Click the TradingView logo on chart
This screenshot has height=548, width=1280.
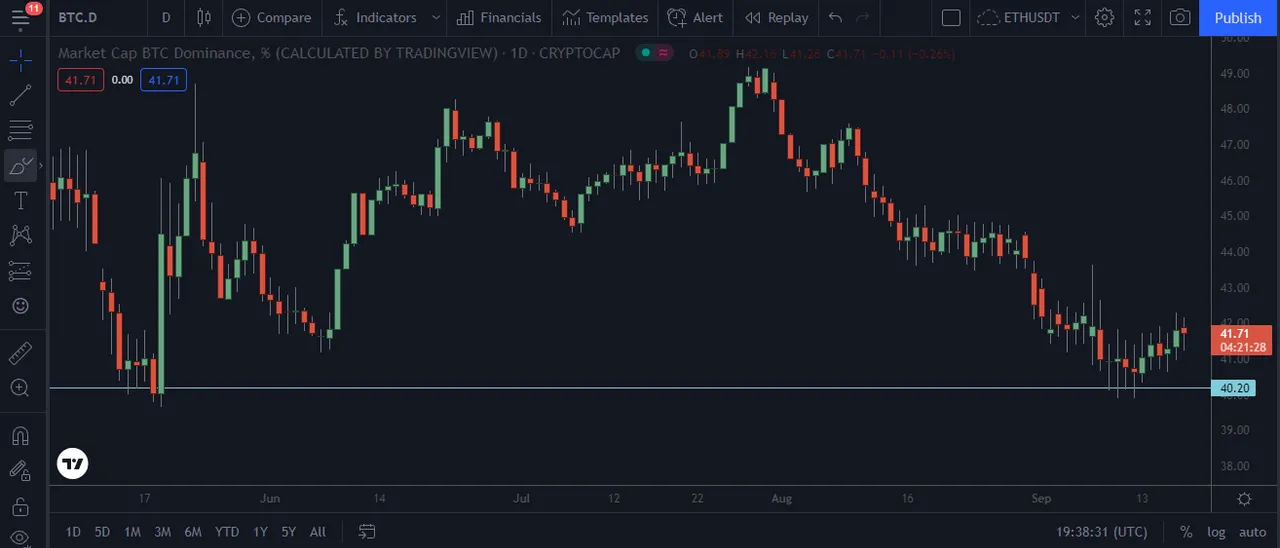pos(73,463)
